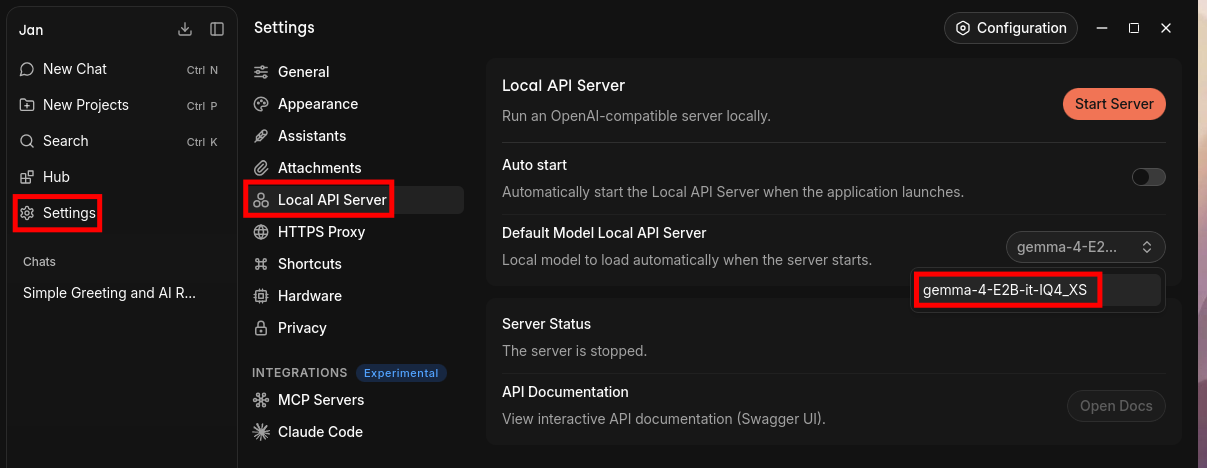This screenshot has width=1207, height=468.
Task: Click the download icon beside Jan title
Action: pos(184,29)
